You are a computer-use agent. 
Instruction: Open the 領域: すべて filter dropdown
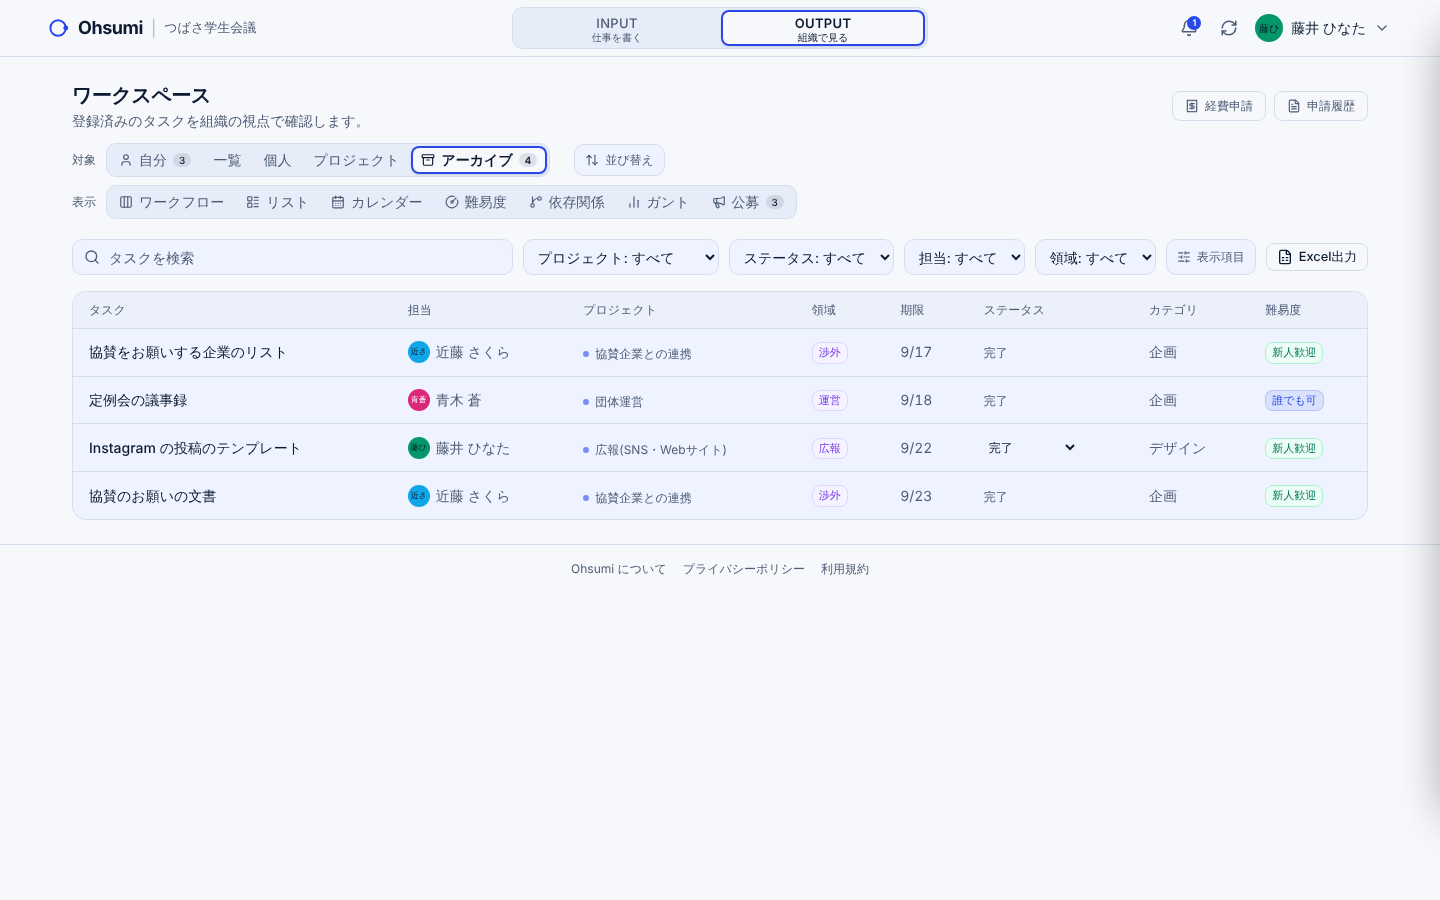click(x=1095, y=257)
